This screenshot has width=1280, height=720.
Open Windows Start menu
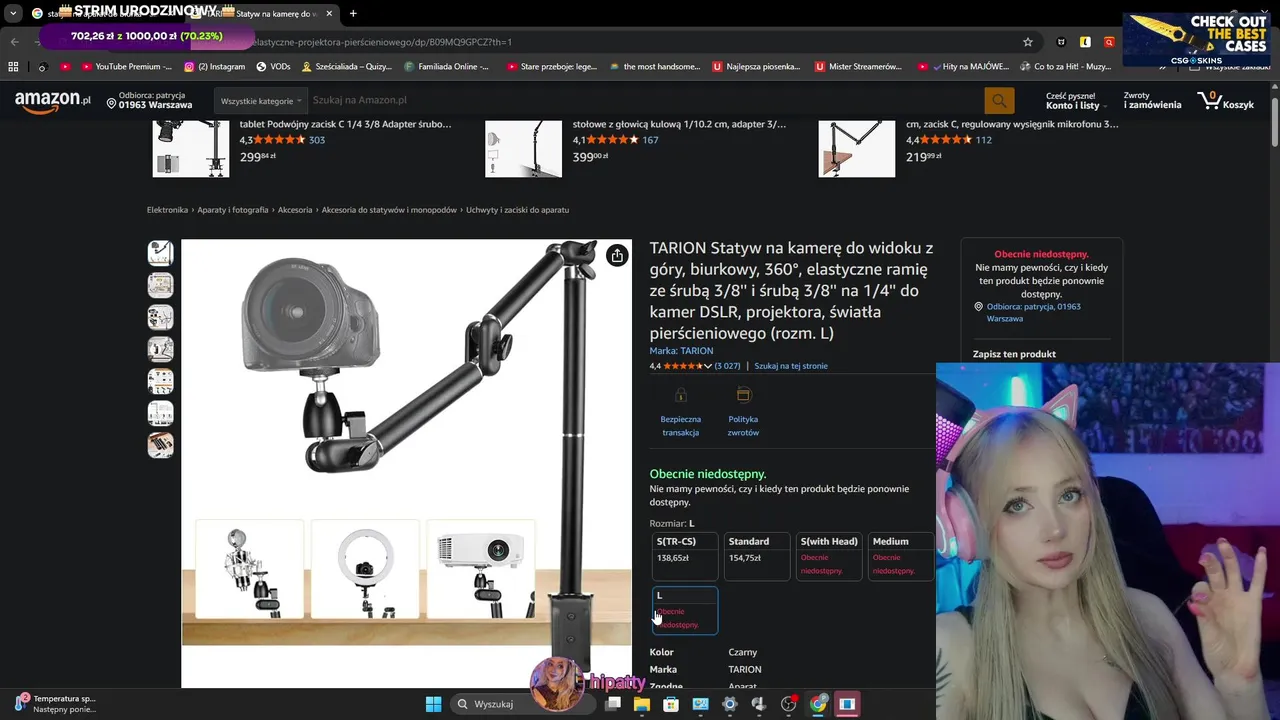tap(433, 704)
